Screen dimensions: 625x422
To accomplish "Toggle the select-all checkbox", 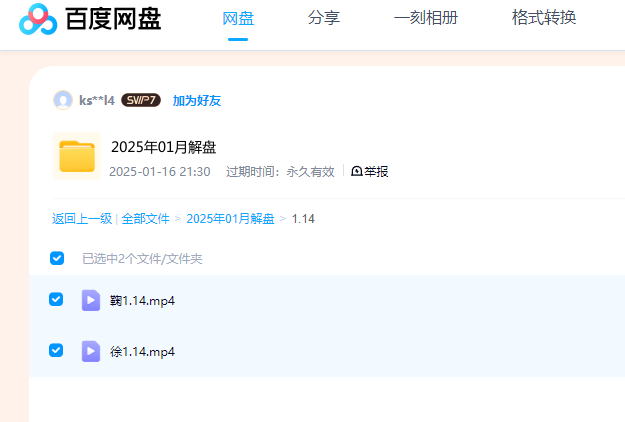I will pos(57,258).
